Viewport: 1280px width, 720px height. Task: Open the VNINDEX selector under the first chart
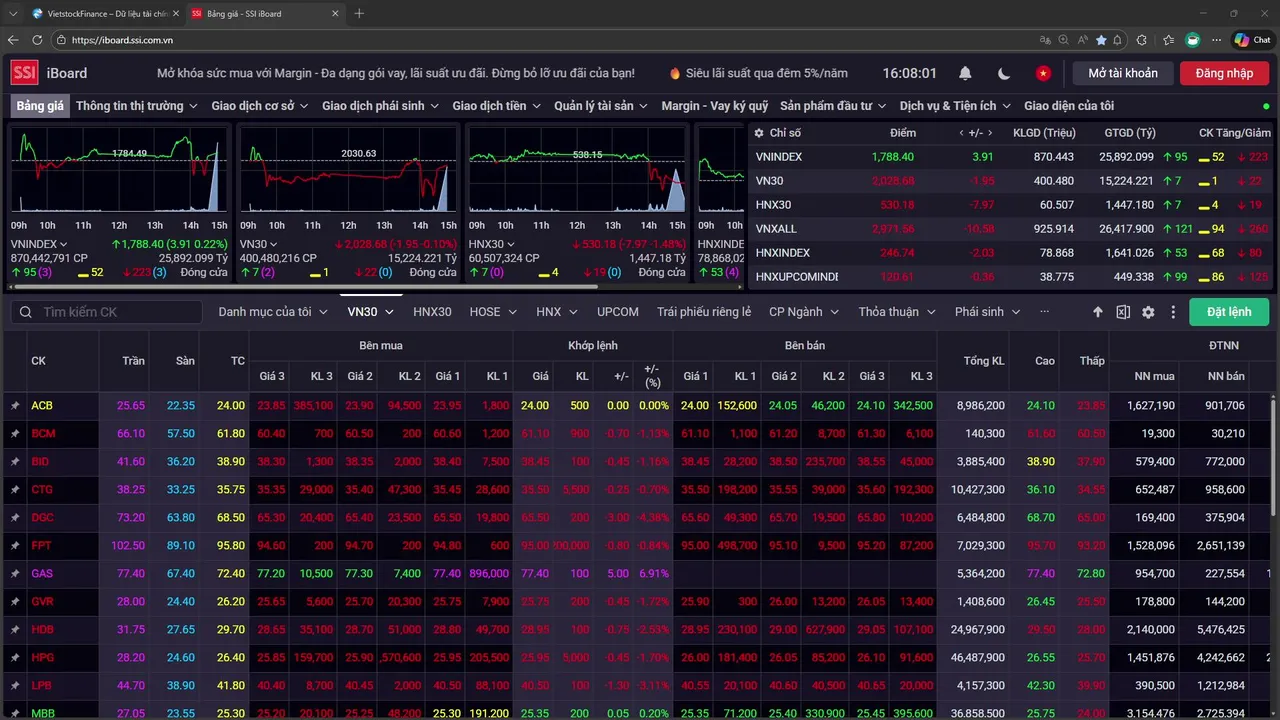coord(39,244)
